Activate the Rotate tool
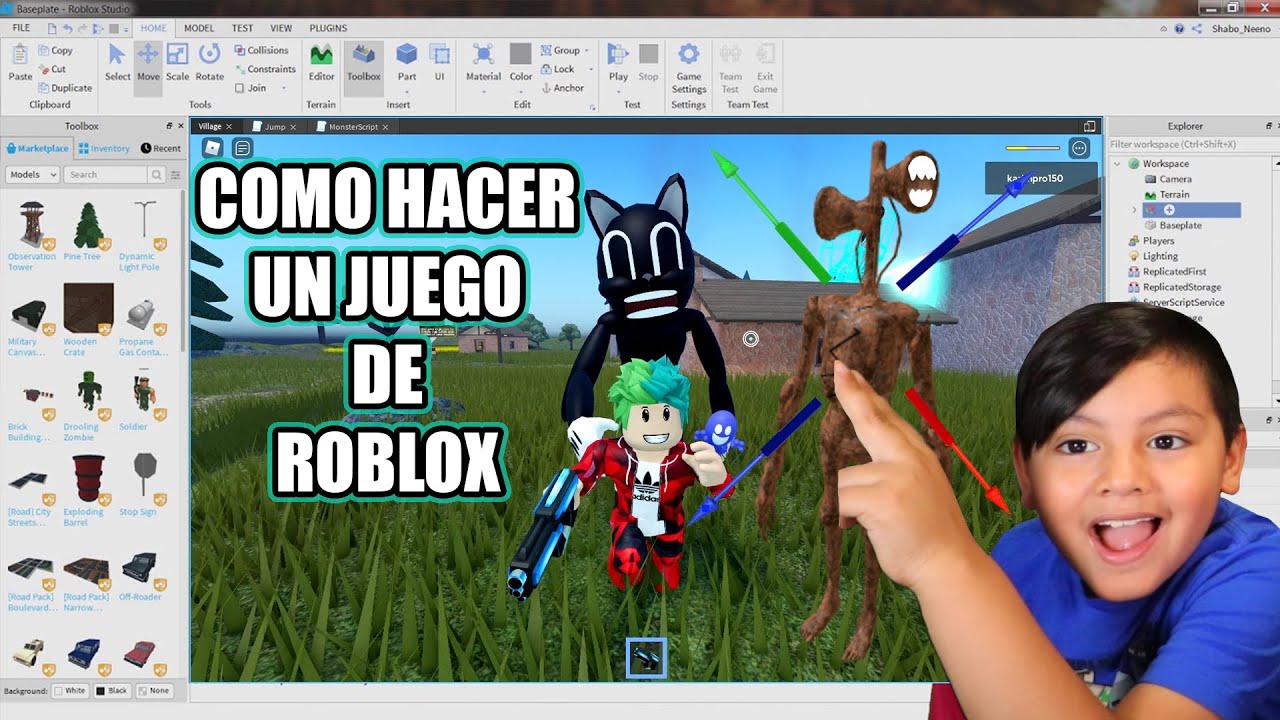The image size is (1280, 720). pos(209,62)
